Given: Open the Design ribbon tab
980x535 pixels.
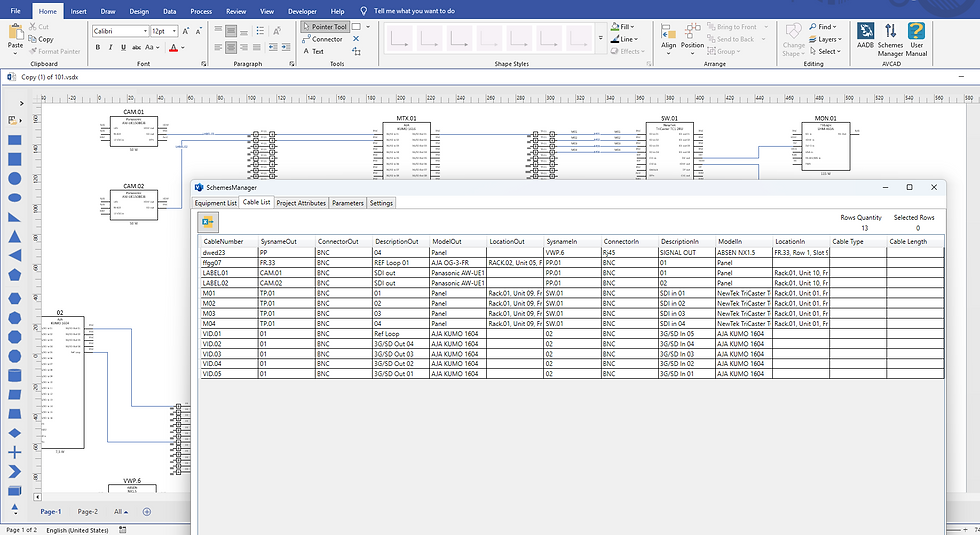Looking at the screenshot, I should click(x=139, y=11).
